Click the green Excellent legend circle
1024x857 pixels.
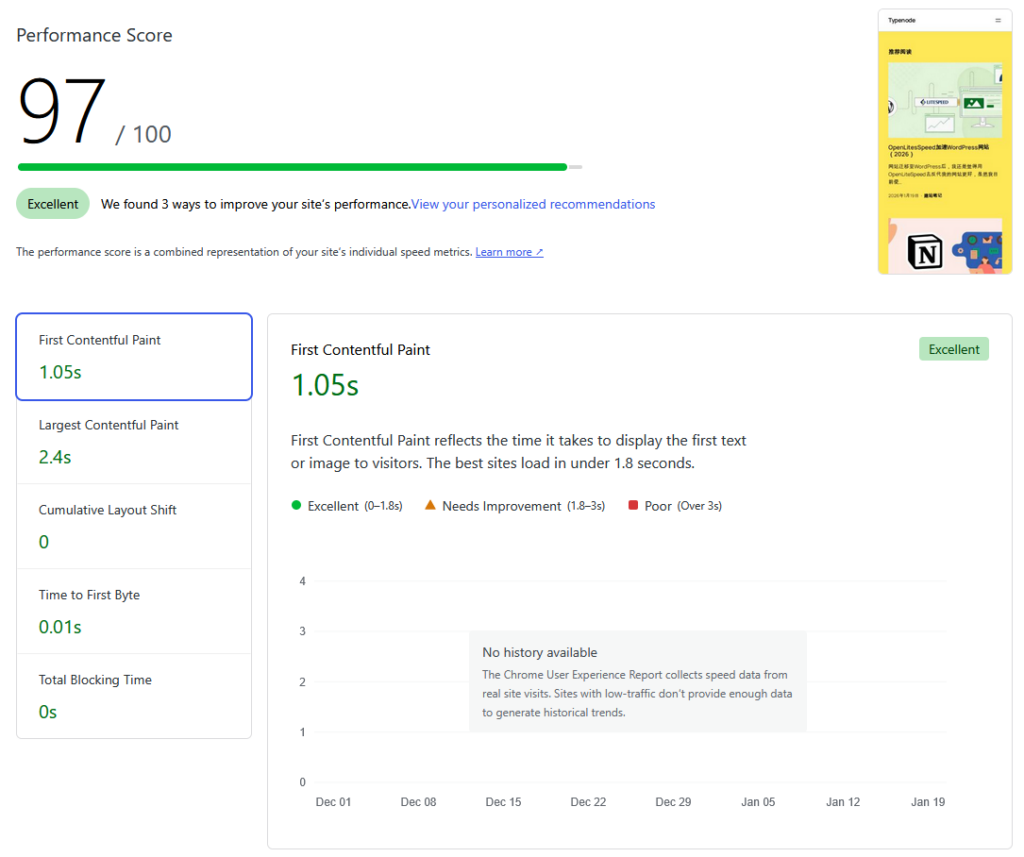pos(296,505)
